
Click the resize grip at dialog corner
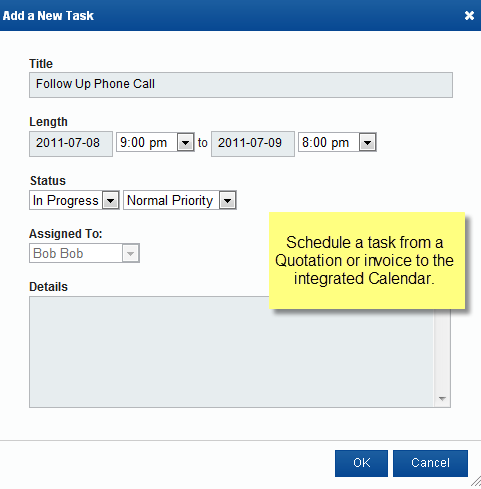(x=476, y=482)
